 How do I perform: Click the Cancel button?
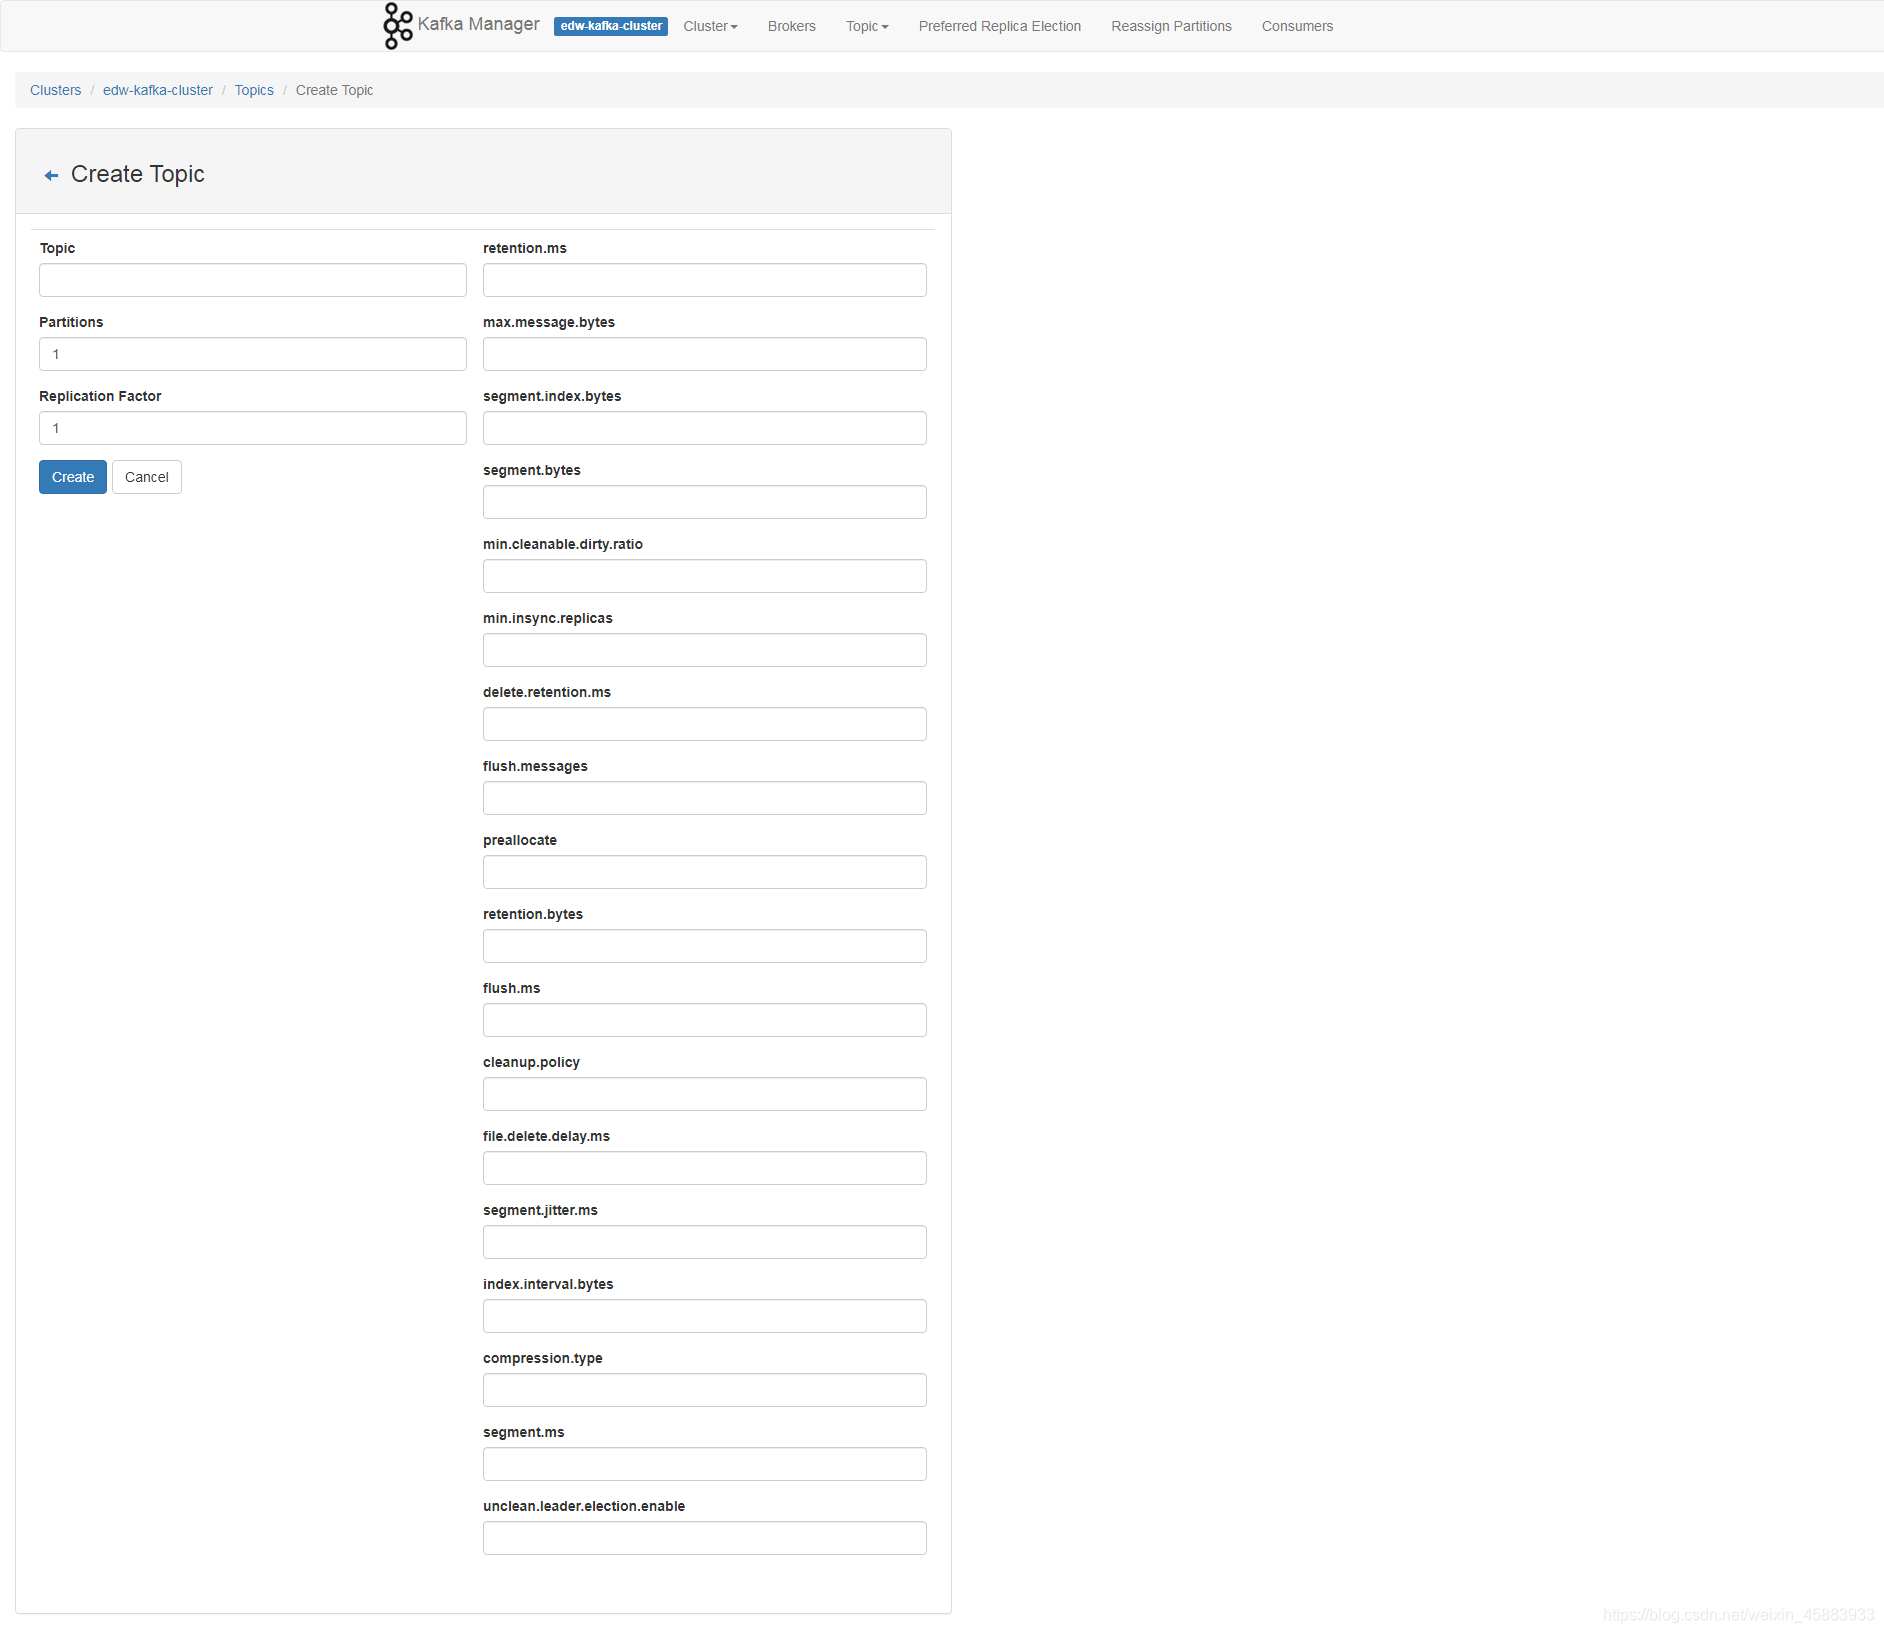[x=147, y=477]
